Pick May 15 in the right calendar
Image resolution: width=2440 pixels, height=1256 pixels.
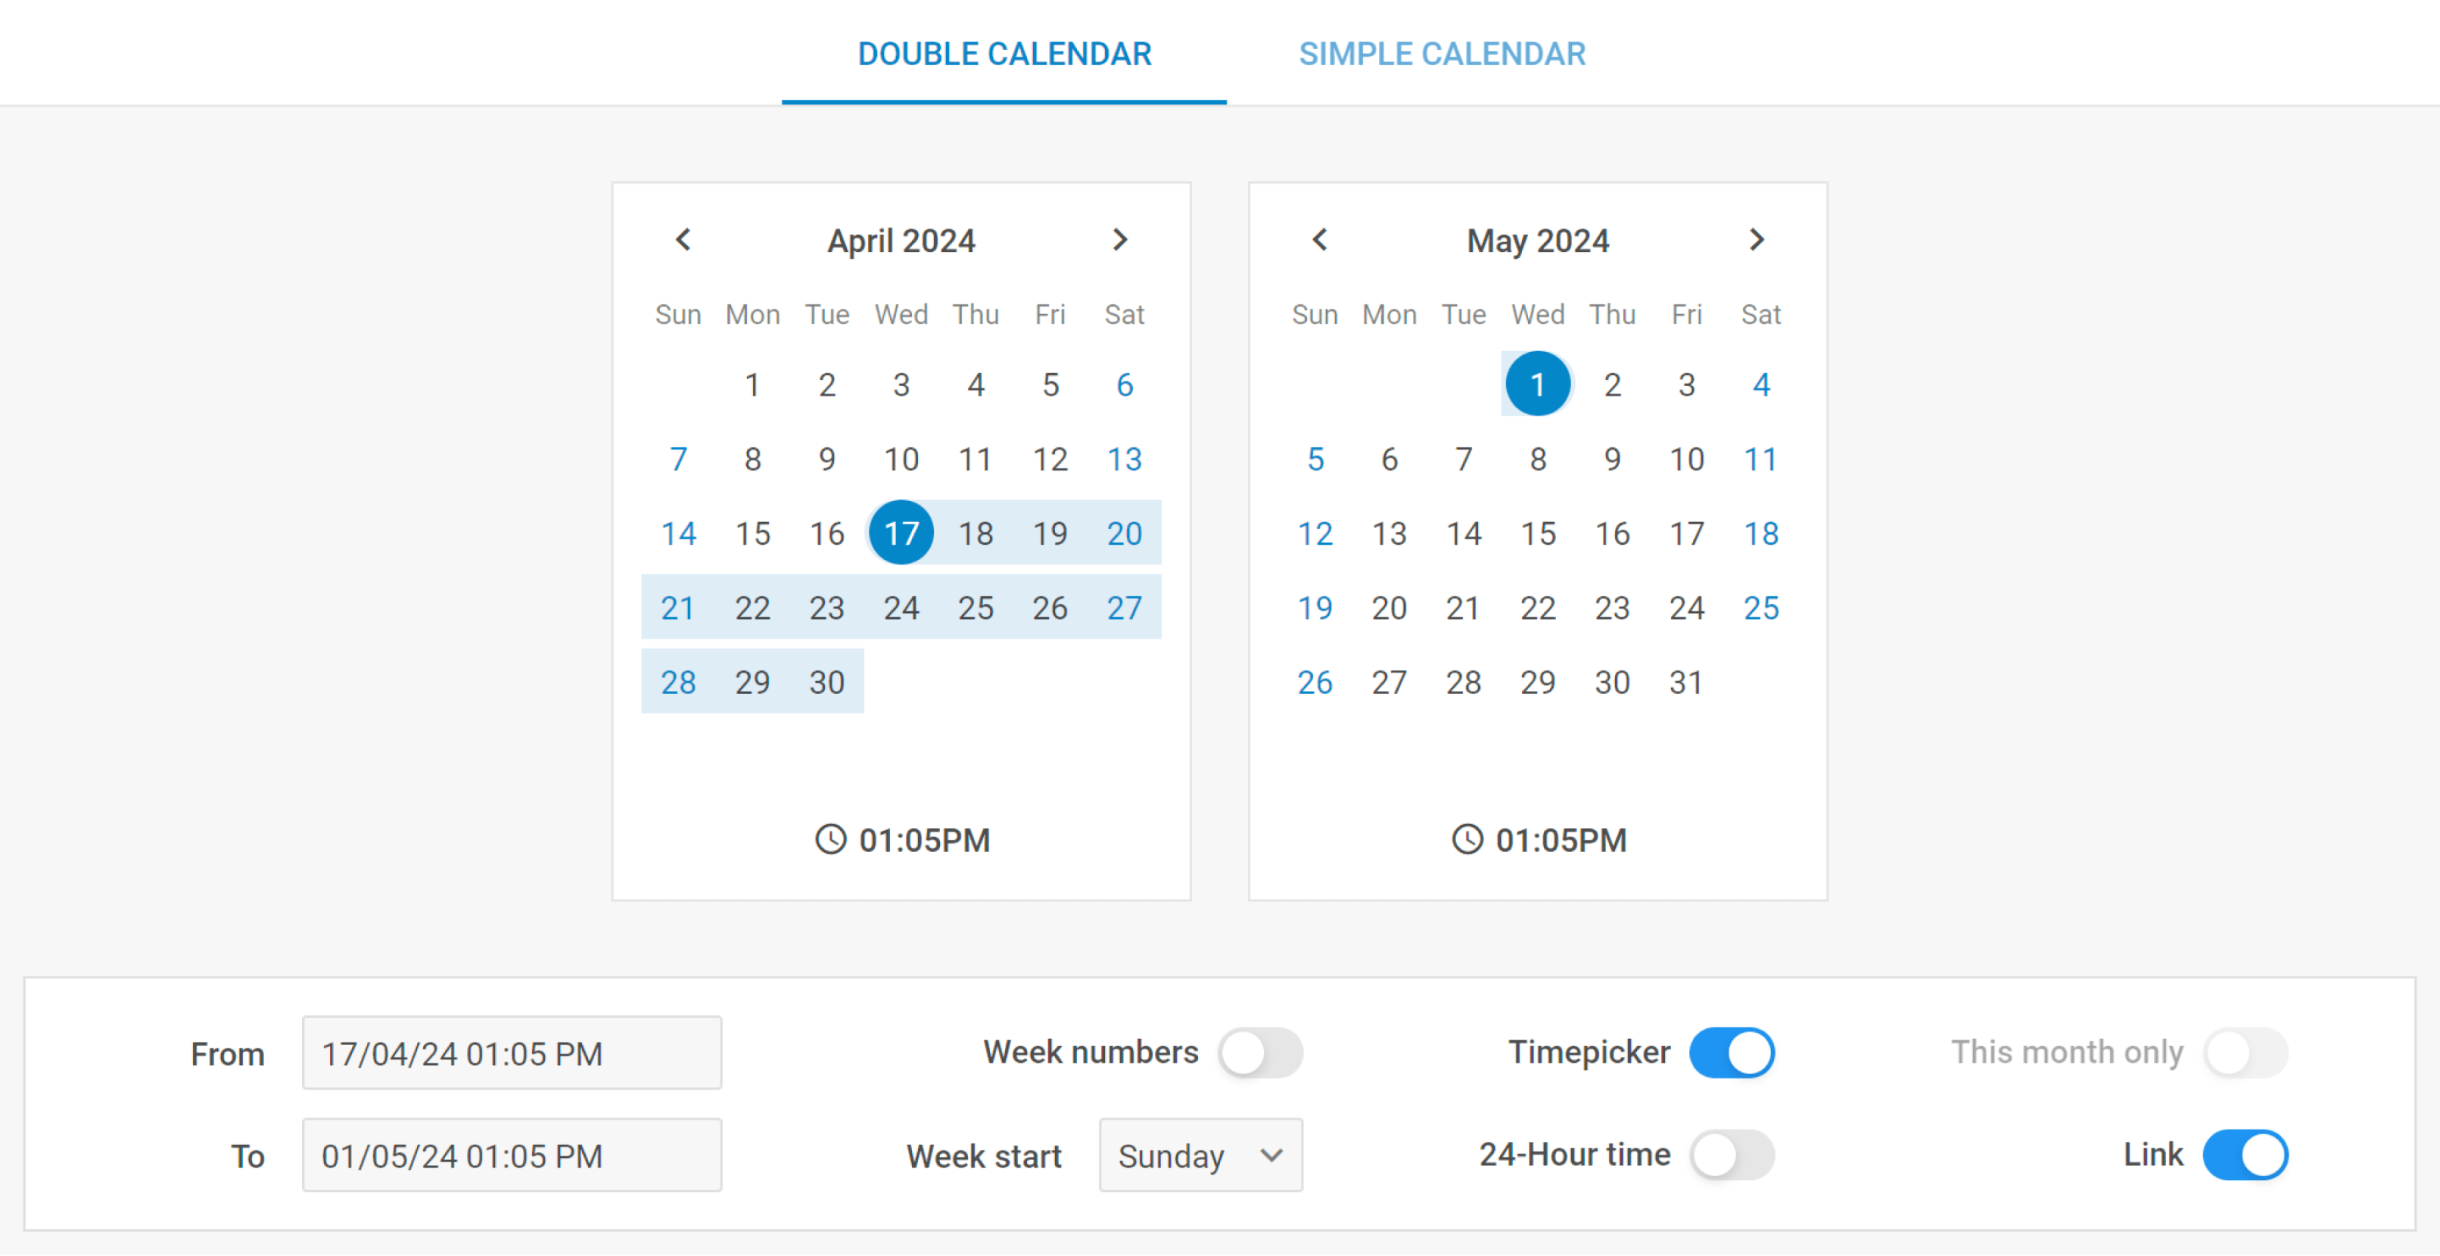1538,533
